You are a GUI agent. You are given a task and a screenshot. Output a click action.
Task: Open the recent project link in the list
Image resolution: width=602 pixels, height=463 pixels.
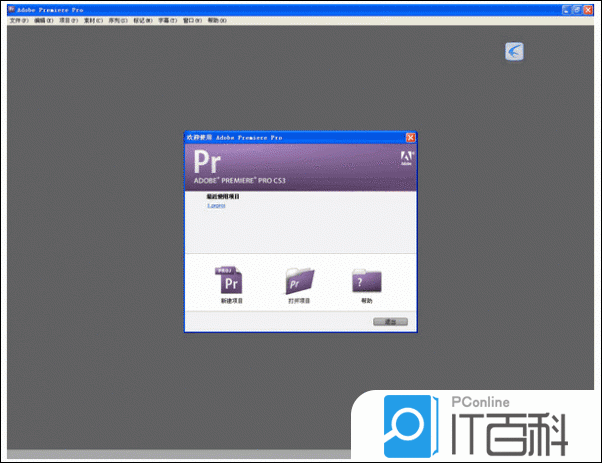click(217, 206)
